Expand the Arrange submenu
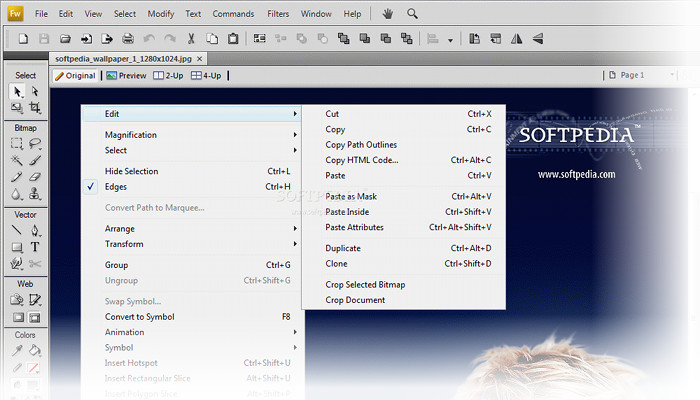 pyautogui.click(x=193, y=229)
